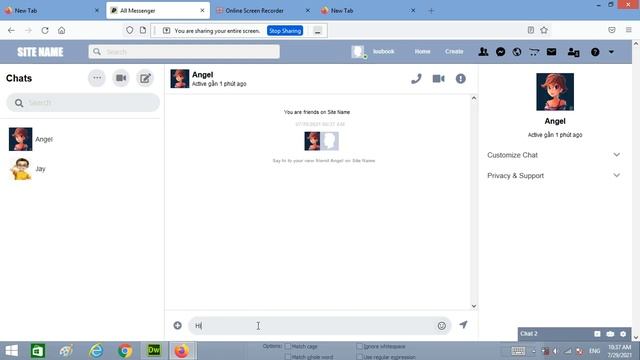The width and height of the screenshot is (640, 360).
Task: Bookmark this page star icon
Action: 544,30
